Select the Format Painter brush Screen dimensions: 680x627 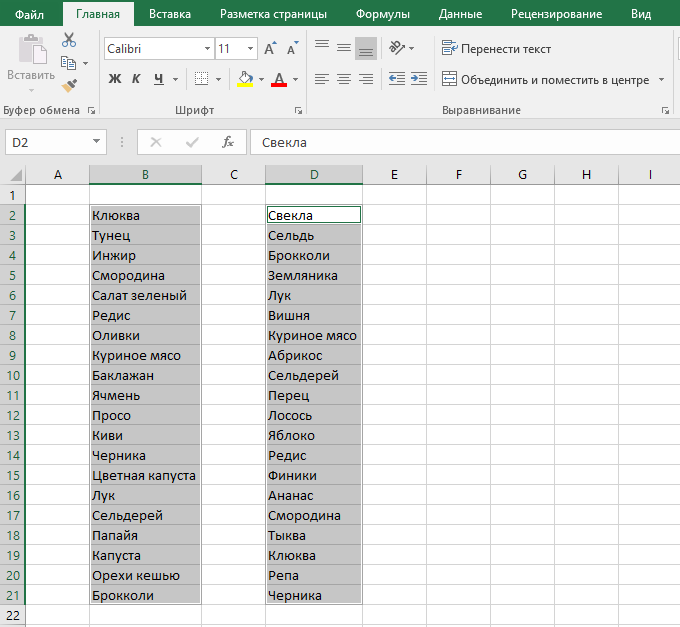pos(69,86)
